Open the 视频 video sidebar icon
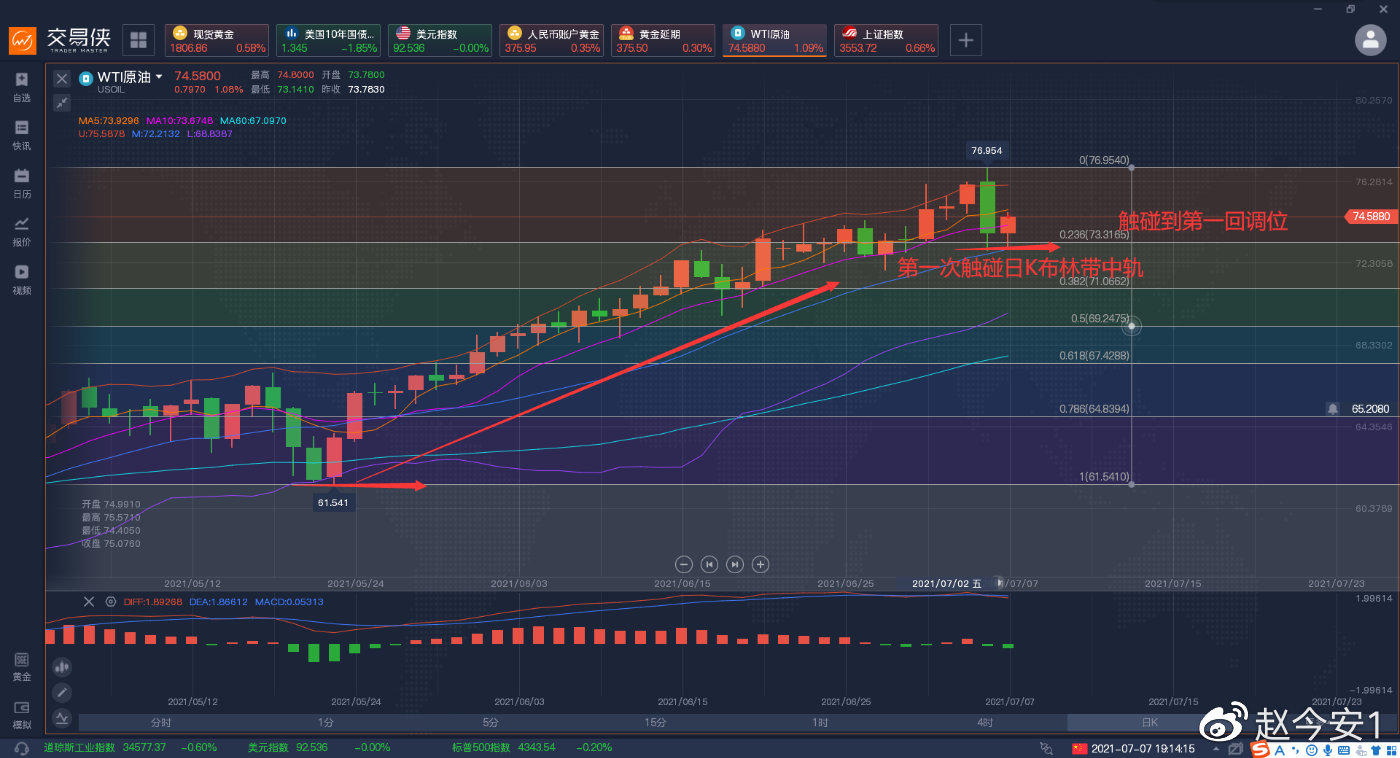The width and height of the screenshot is (1400, 758). pyautogui.click(x=21, y=279)
